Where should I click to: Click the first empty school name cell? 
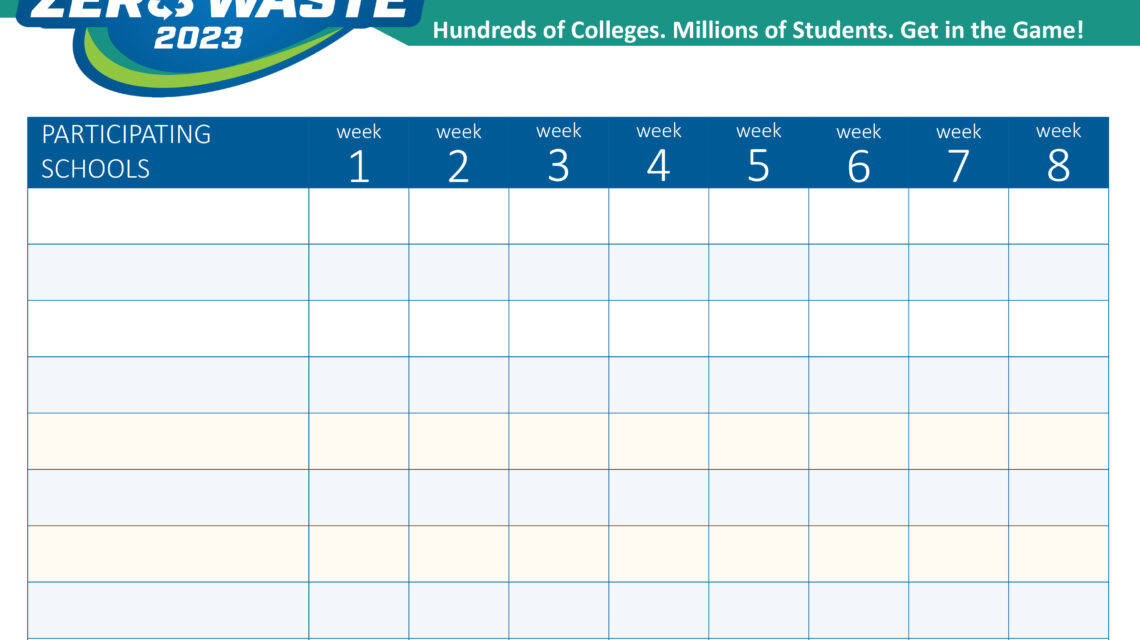pos(167,216)
